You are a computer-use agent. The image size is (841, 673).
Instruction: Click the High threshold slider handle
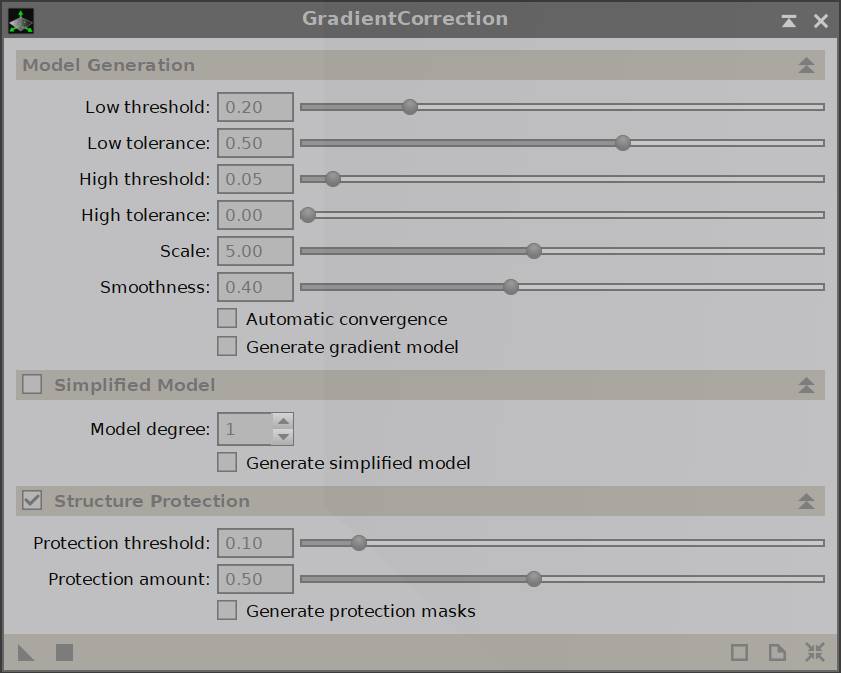click(x=333, y=179)
